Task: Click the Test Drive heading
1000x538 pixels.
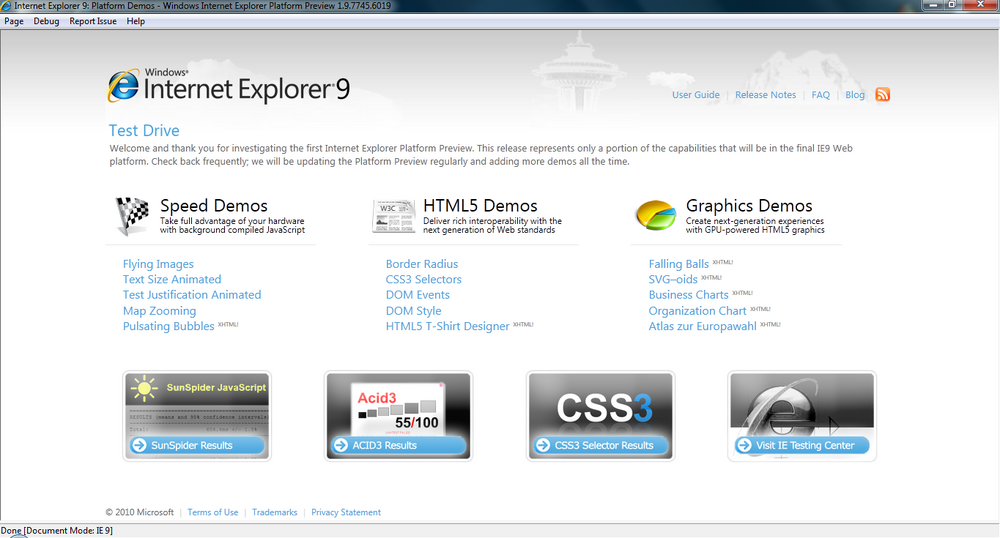Action: point(144,131)
